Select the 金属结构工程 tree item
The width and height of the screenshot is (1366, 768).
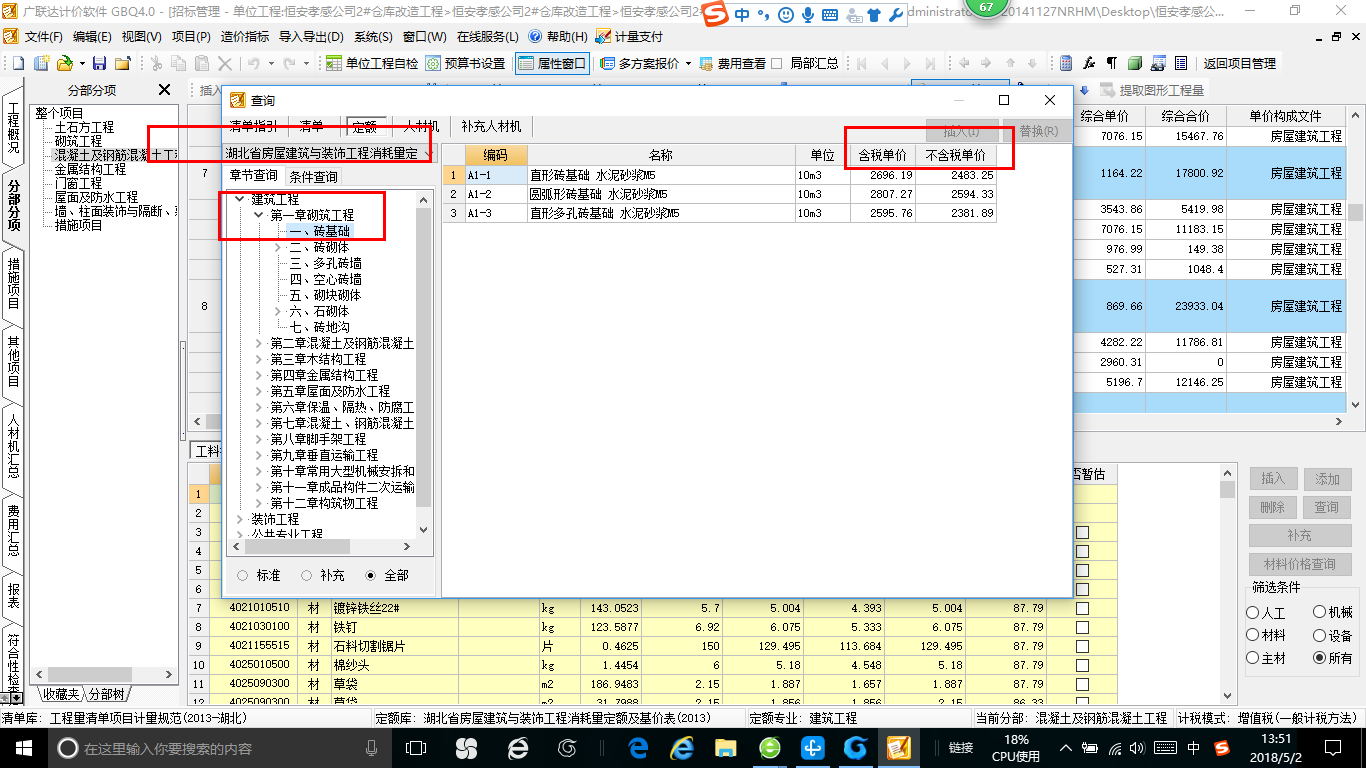(x=91, y=169)
